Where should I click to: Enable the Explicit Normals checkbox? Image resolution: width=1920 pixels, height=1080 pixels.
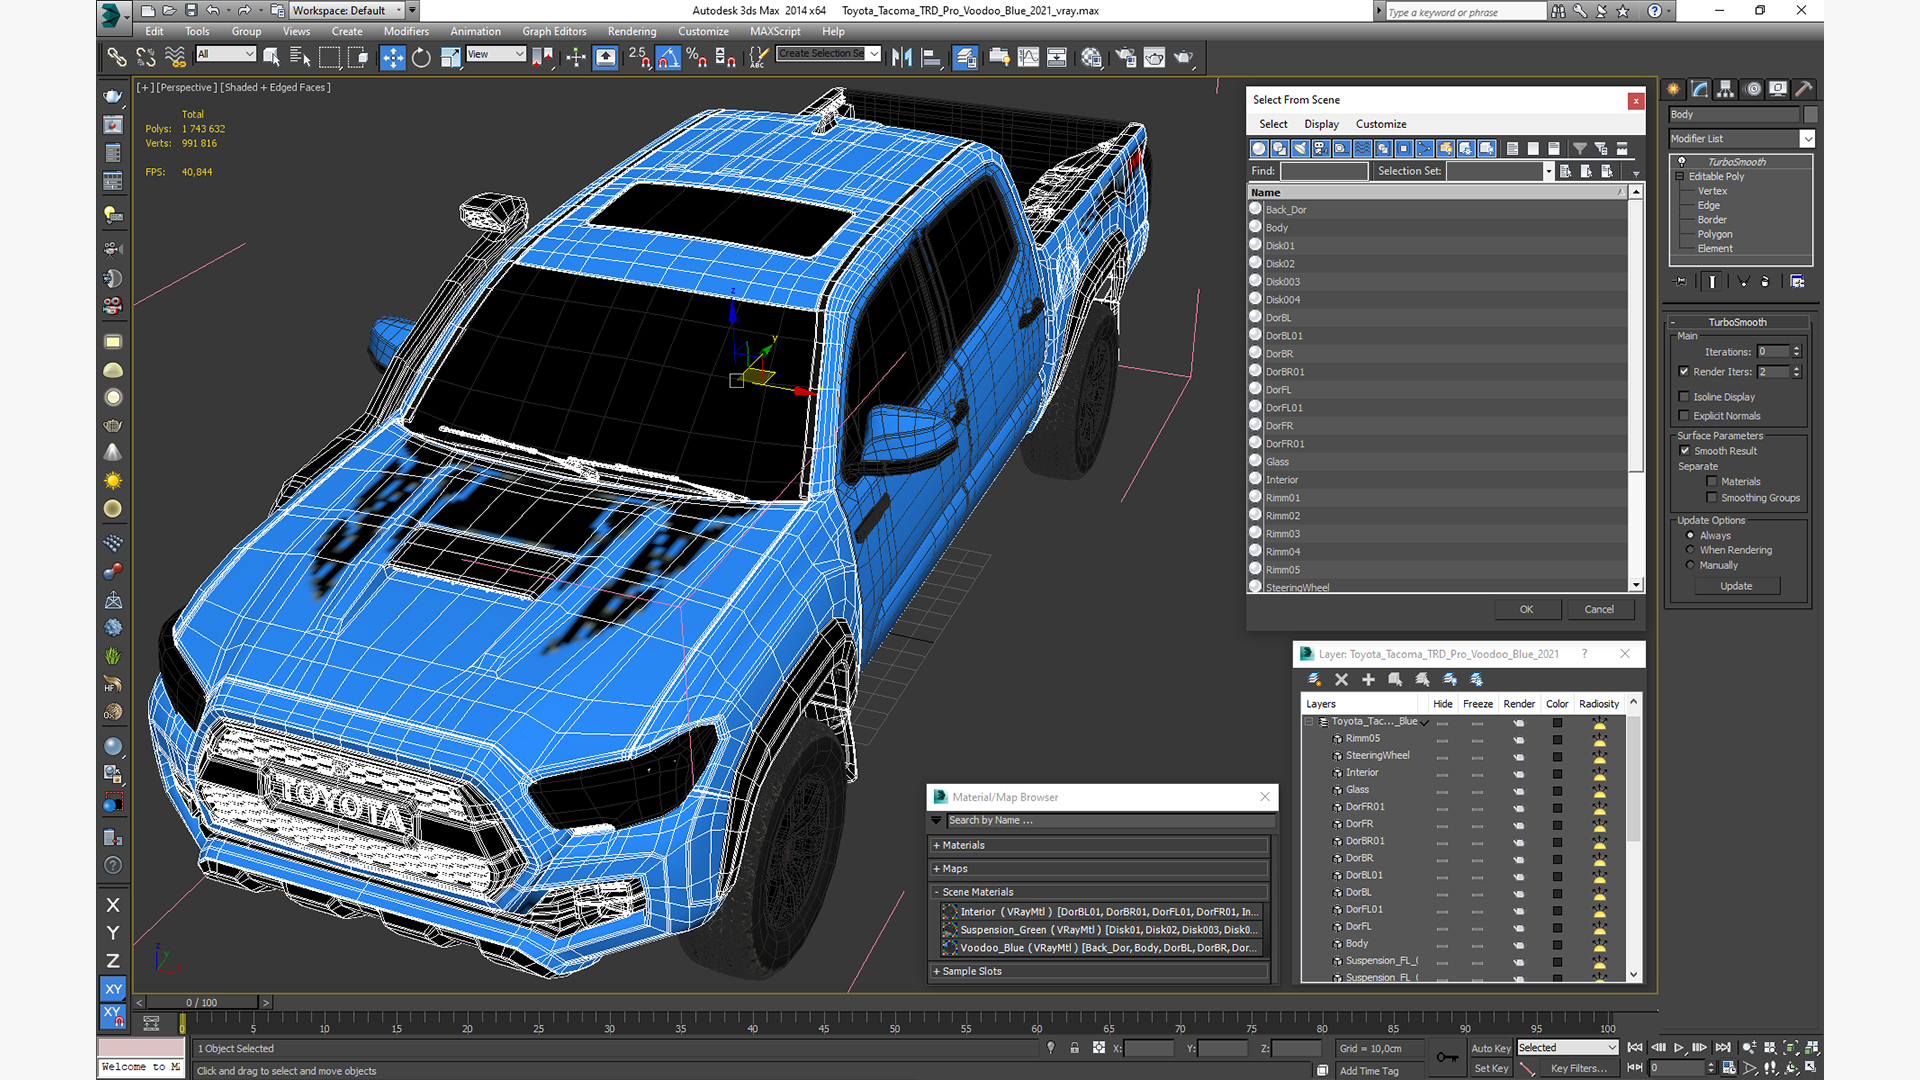pos(1685,416)
